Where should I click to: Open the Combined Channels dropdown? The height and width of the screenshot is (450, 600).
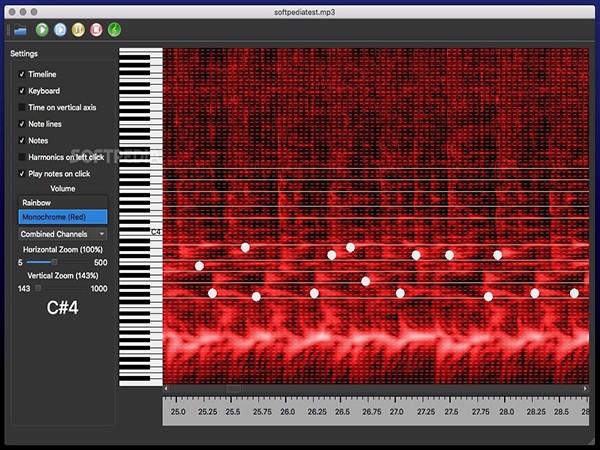[x=63, y=234]
